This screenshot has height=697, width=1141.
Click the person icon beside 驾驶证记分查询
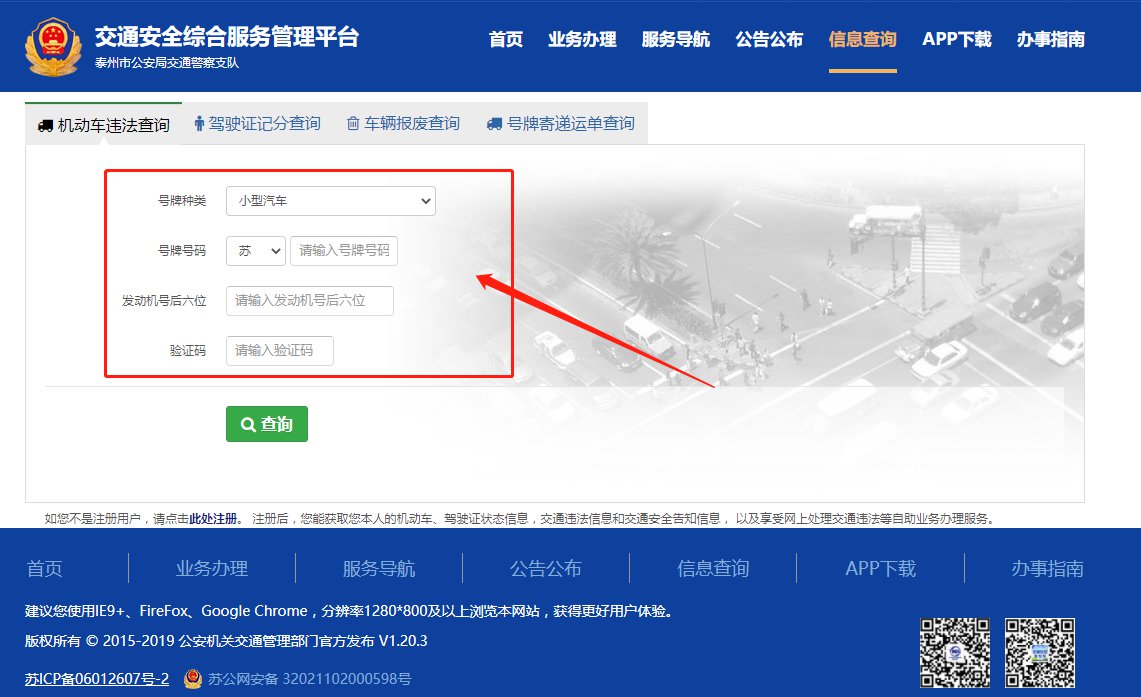(199, 124)
